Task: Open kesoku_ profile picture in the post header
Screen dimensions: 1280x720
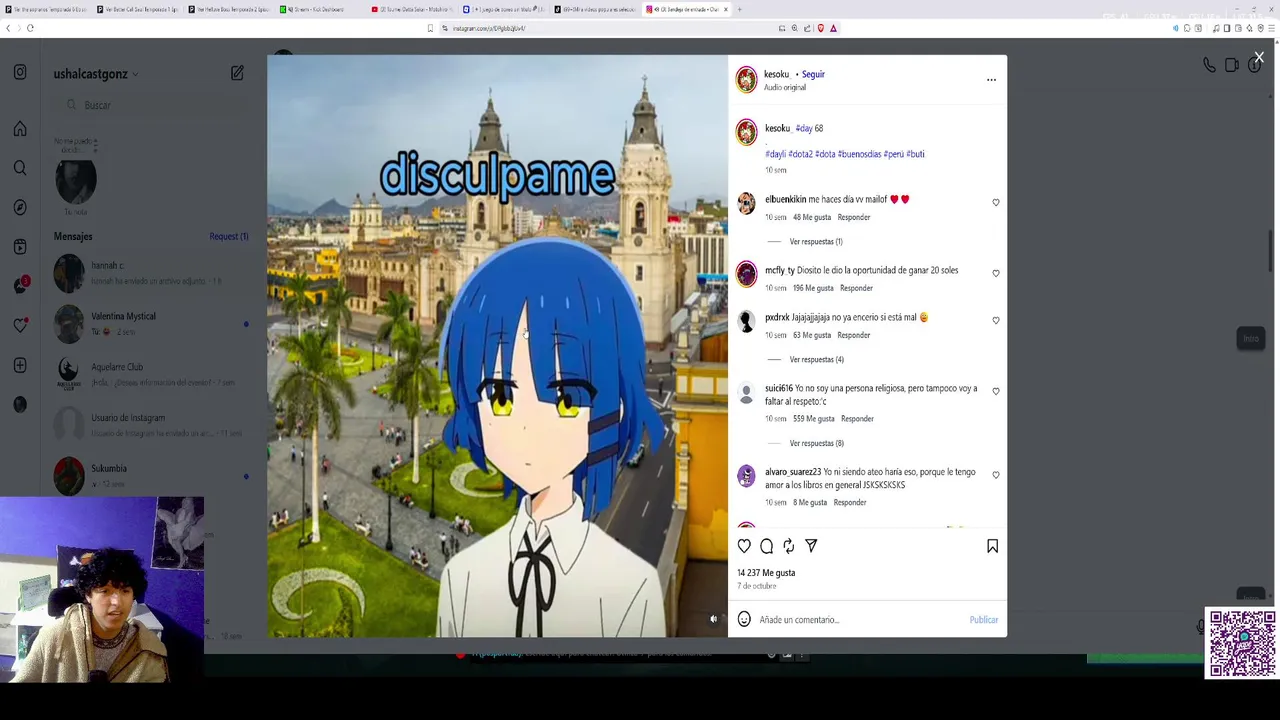Action: coord(747,80)
